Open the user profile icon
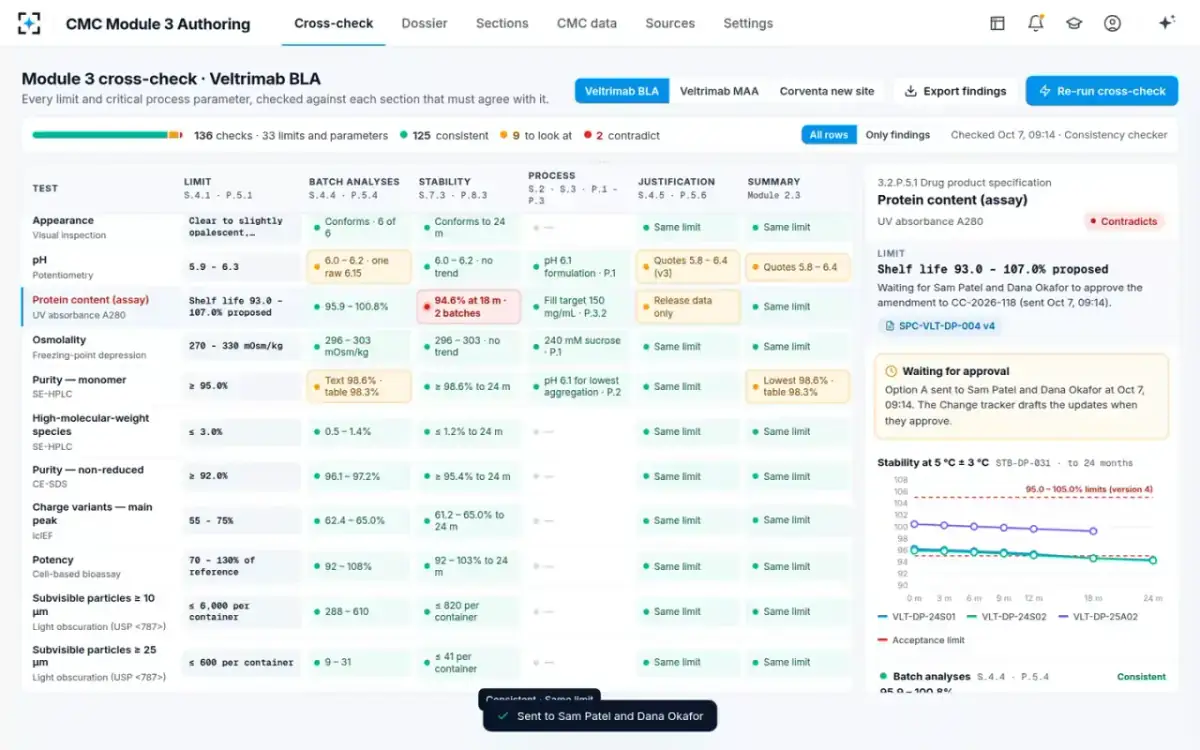The image size is (1200, 750). pos(1112,23)
